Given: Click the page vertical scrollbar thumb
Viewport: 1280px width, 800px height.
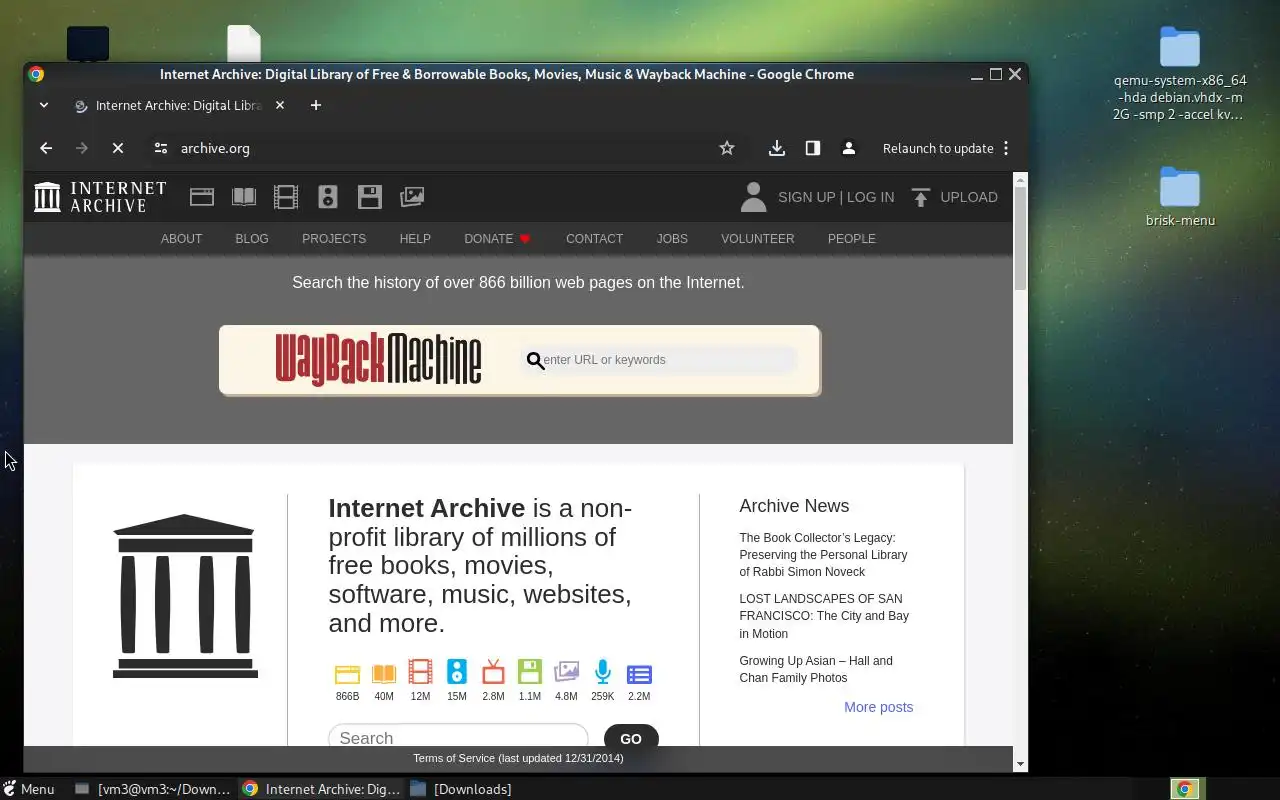Looking at the screenshot, I should (1020, 238).
